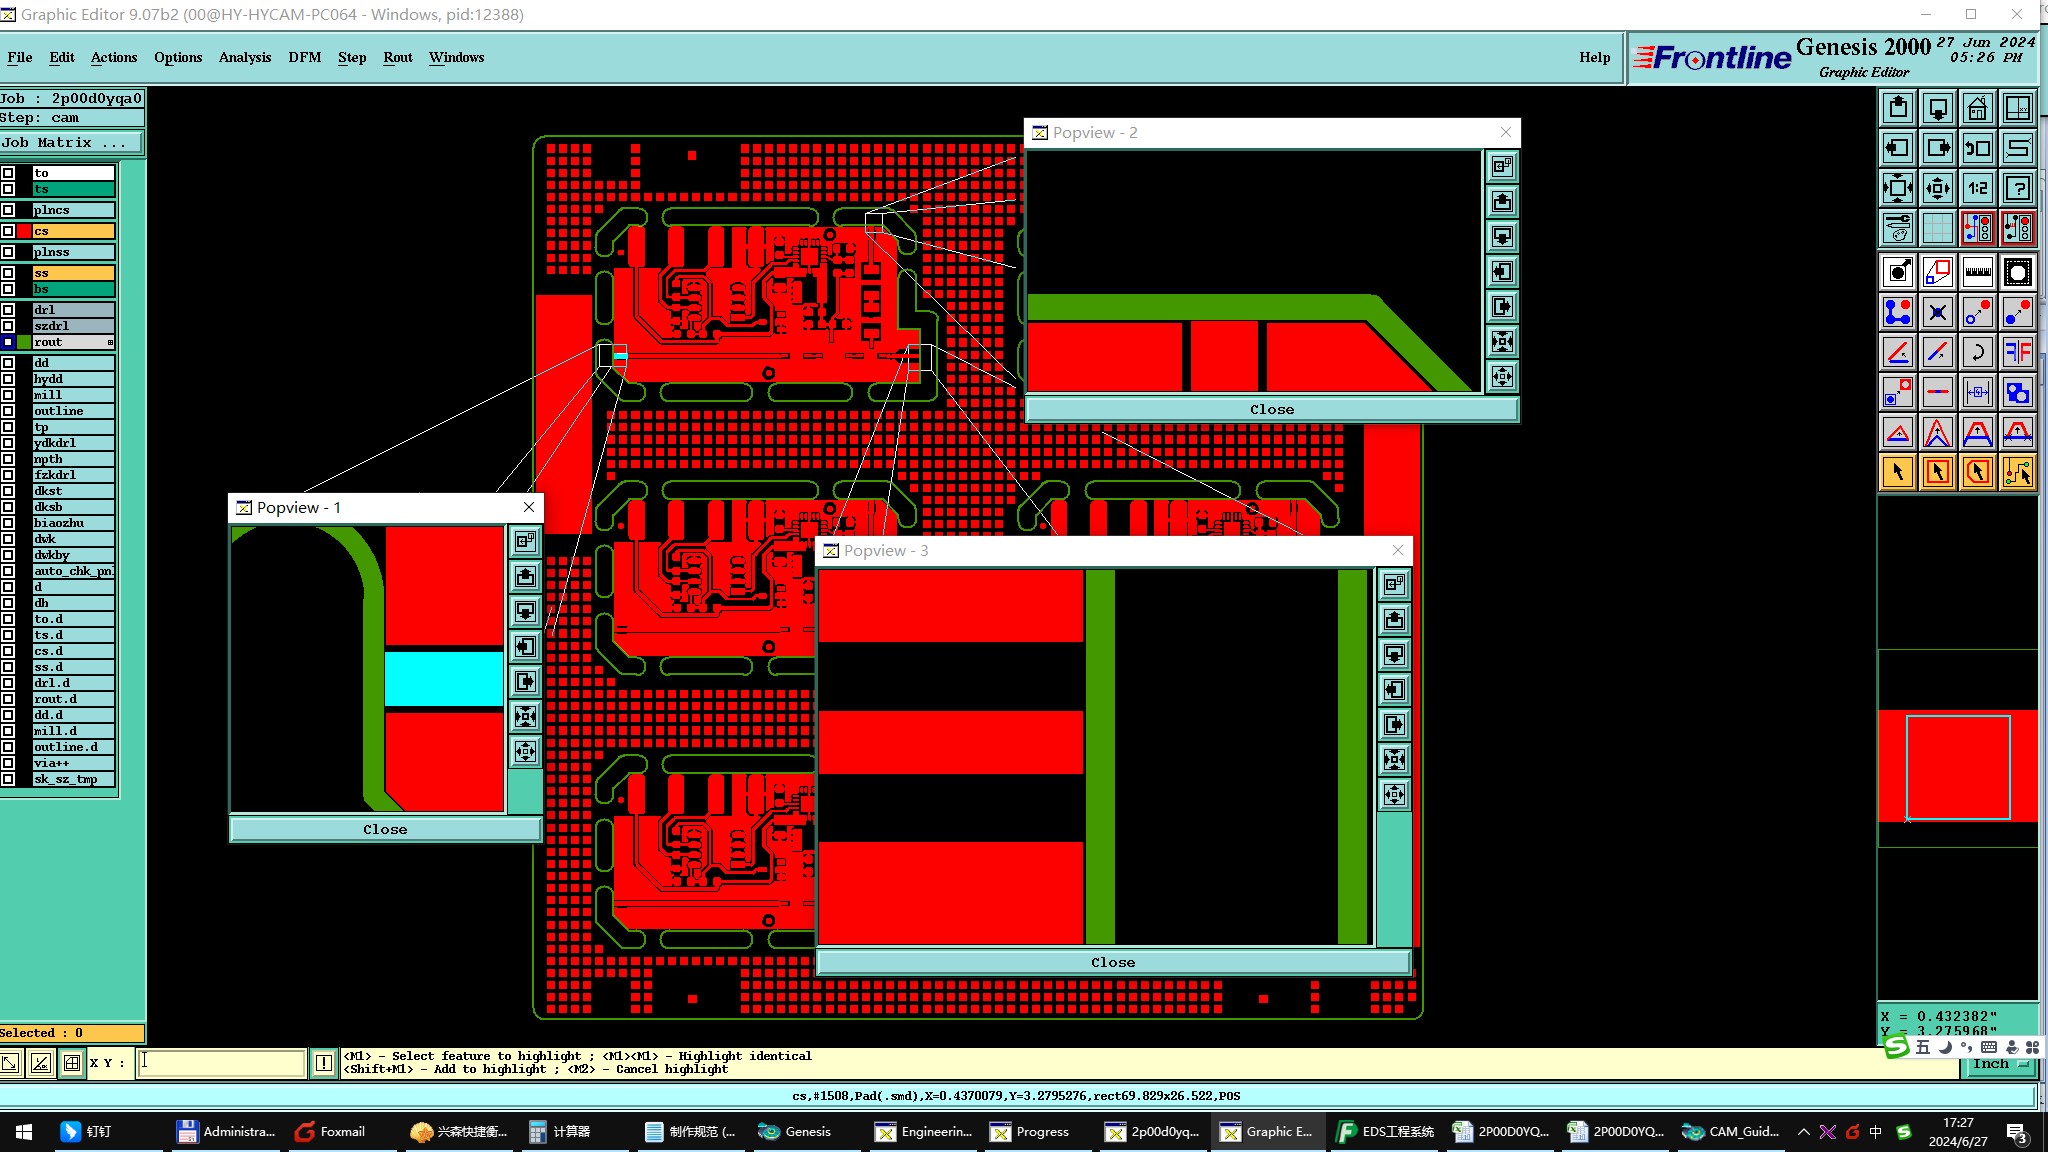
Task: Select the plain arrow select tool
Action: (1897, 472)
